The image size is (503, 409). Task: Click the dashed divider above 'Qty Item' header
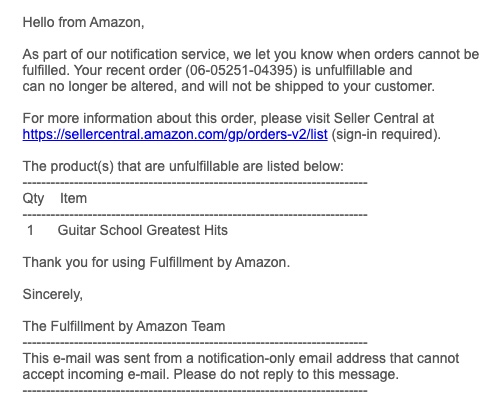[x=195, y=183]
